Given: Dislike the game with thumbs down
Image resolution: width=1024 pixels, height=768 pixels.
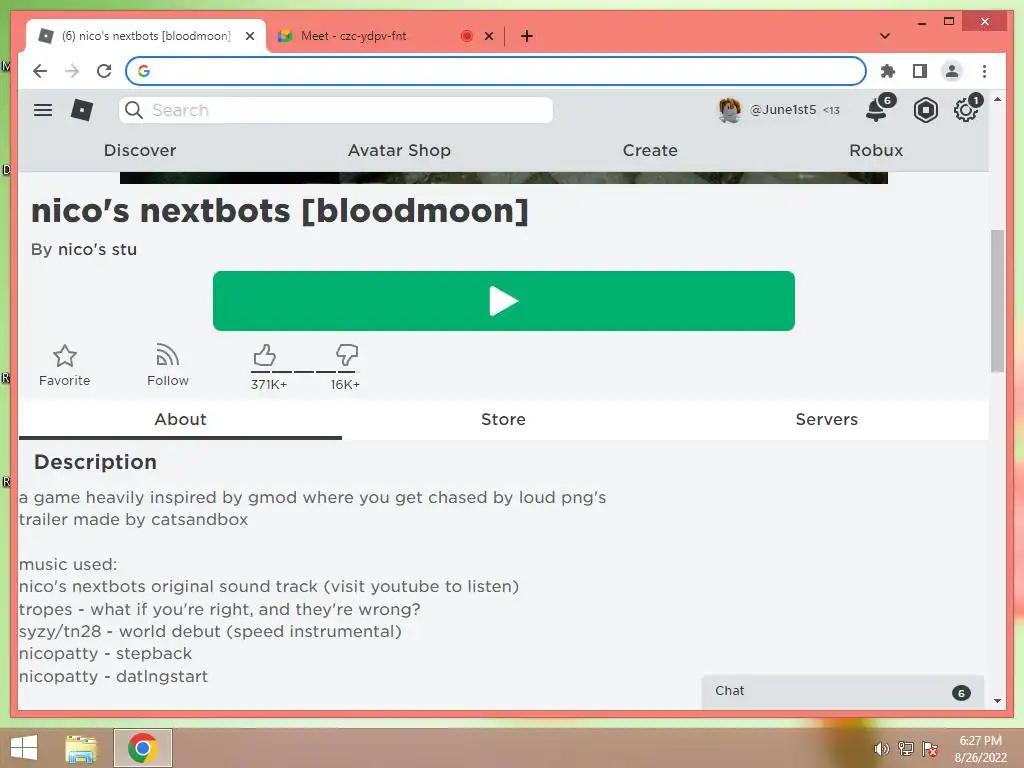Looking at the screenshot, I should point(347,355).
